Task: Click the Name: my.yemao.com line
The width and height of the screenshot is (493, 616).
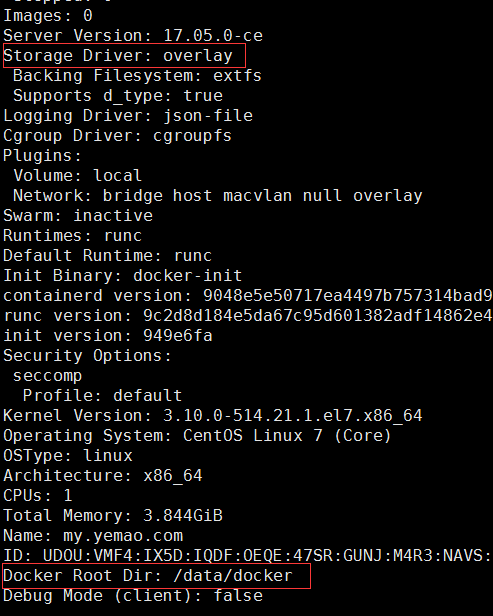Action: click(x=93, y=535)
